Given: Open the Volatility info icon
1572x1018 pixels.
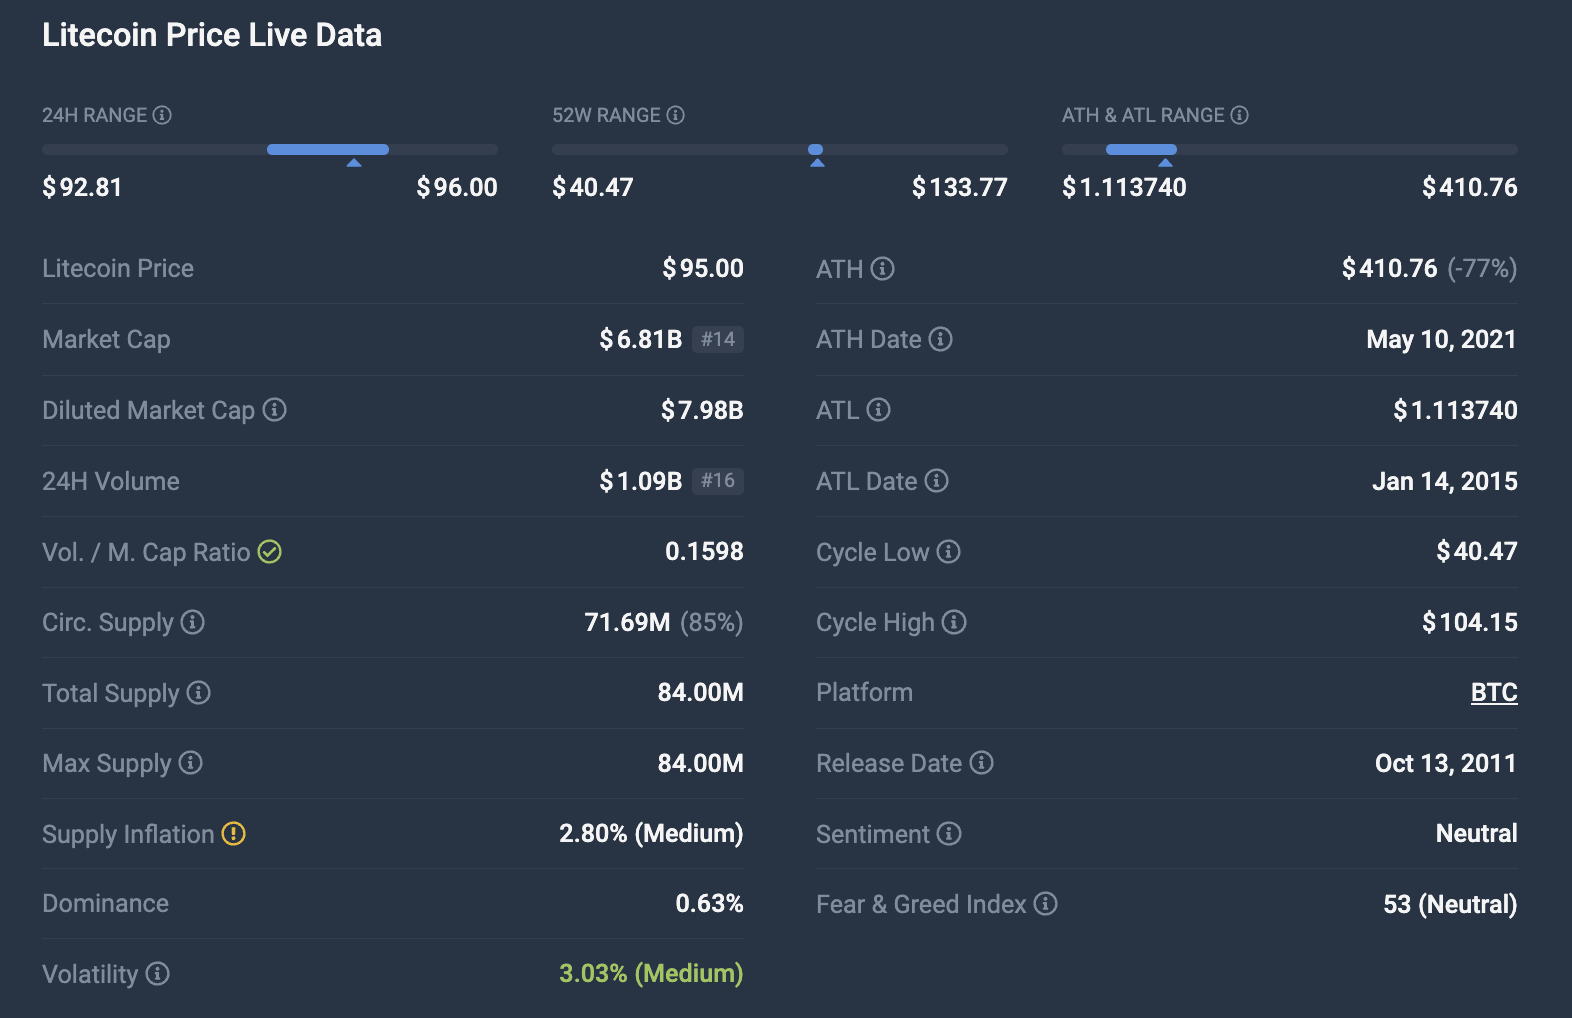Looking at the screenshot, I should [158, 974].
